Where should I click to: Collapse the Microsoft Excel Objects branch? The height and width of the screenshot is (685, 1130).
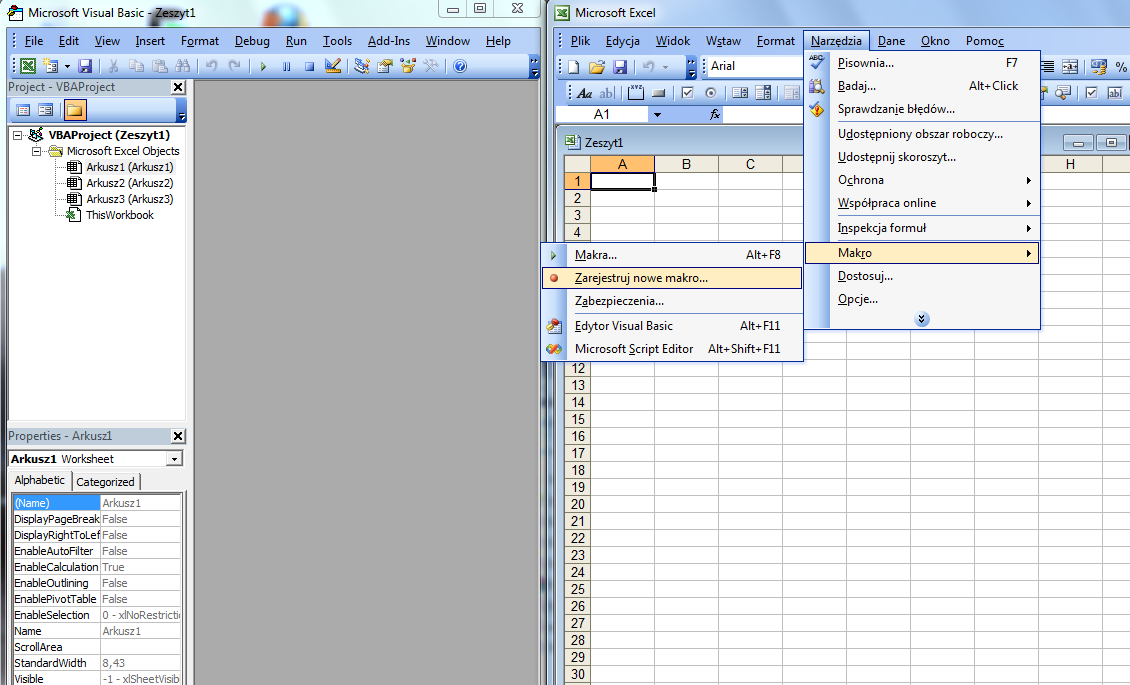38,150
